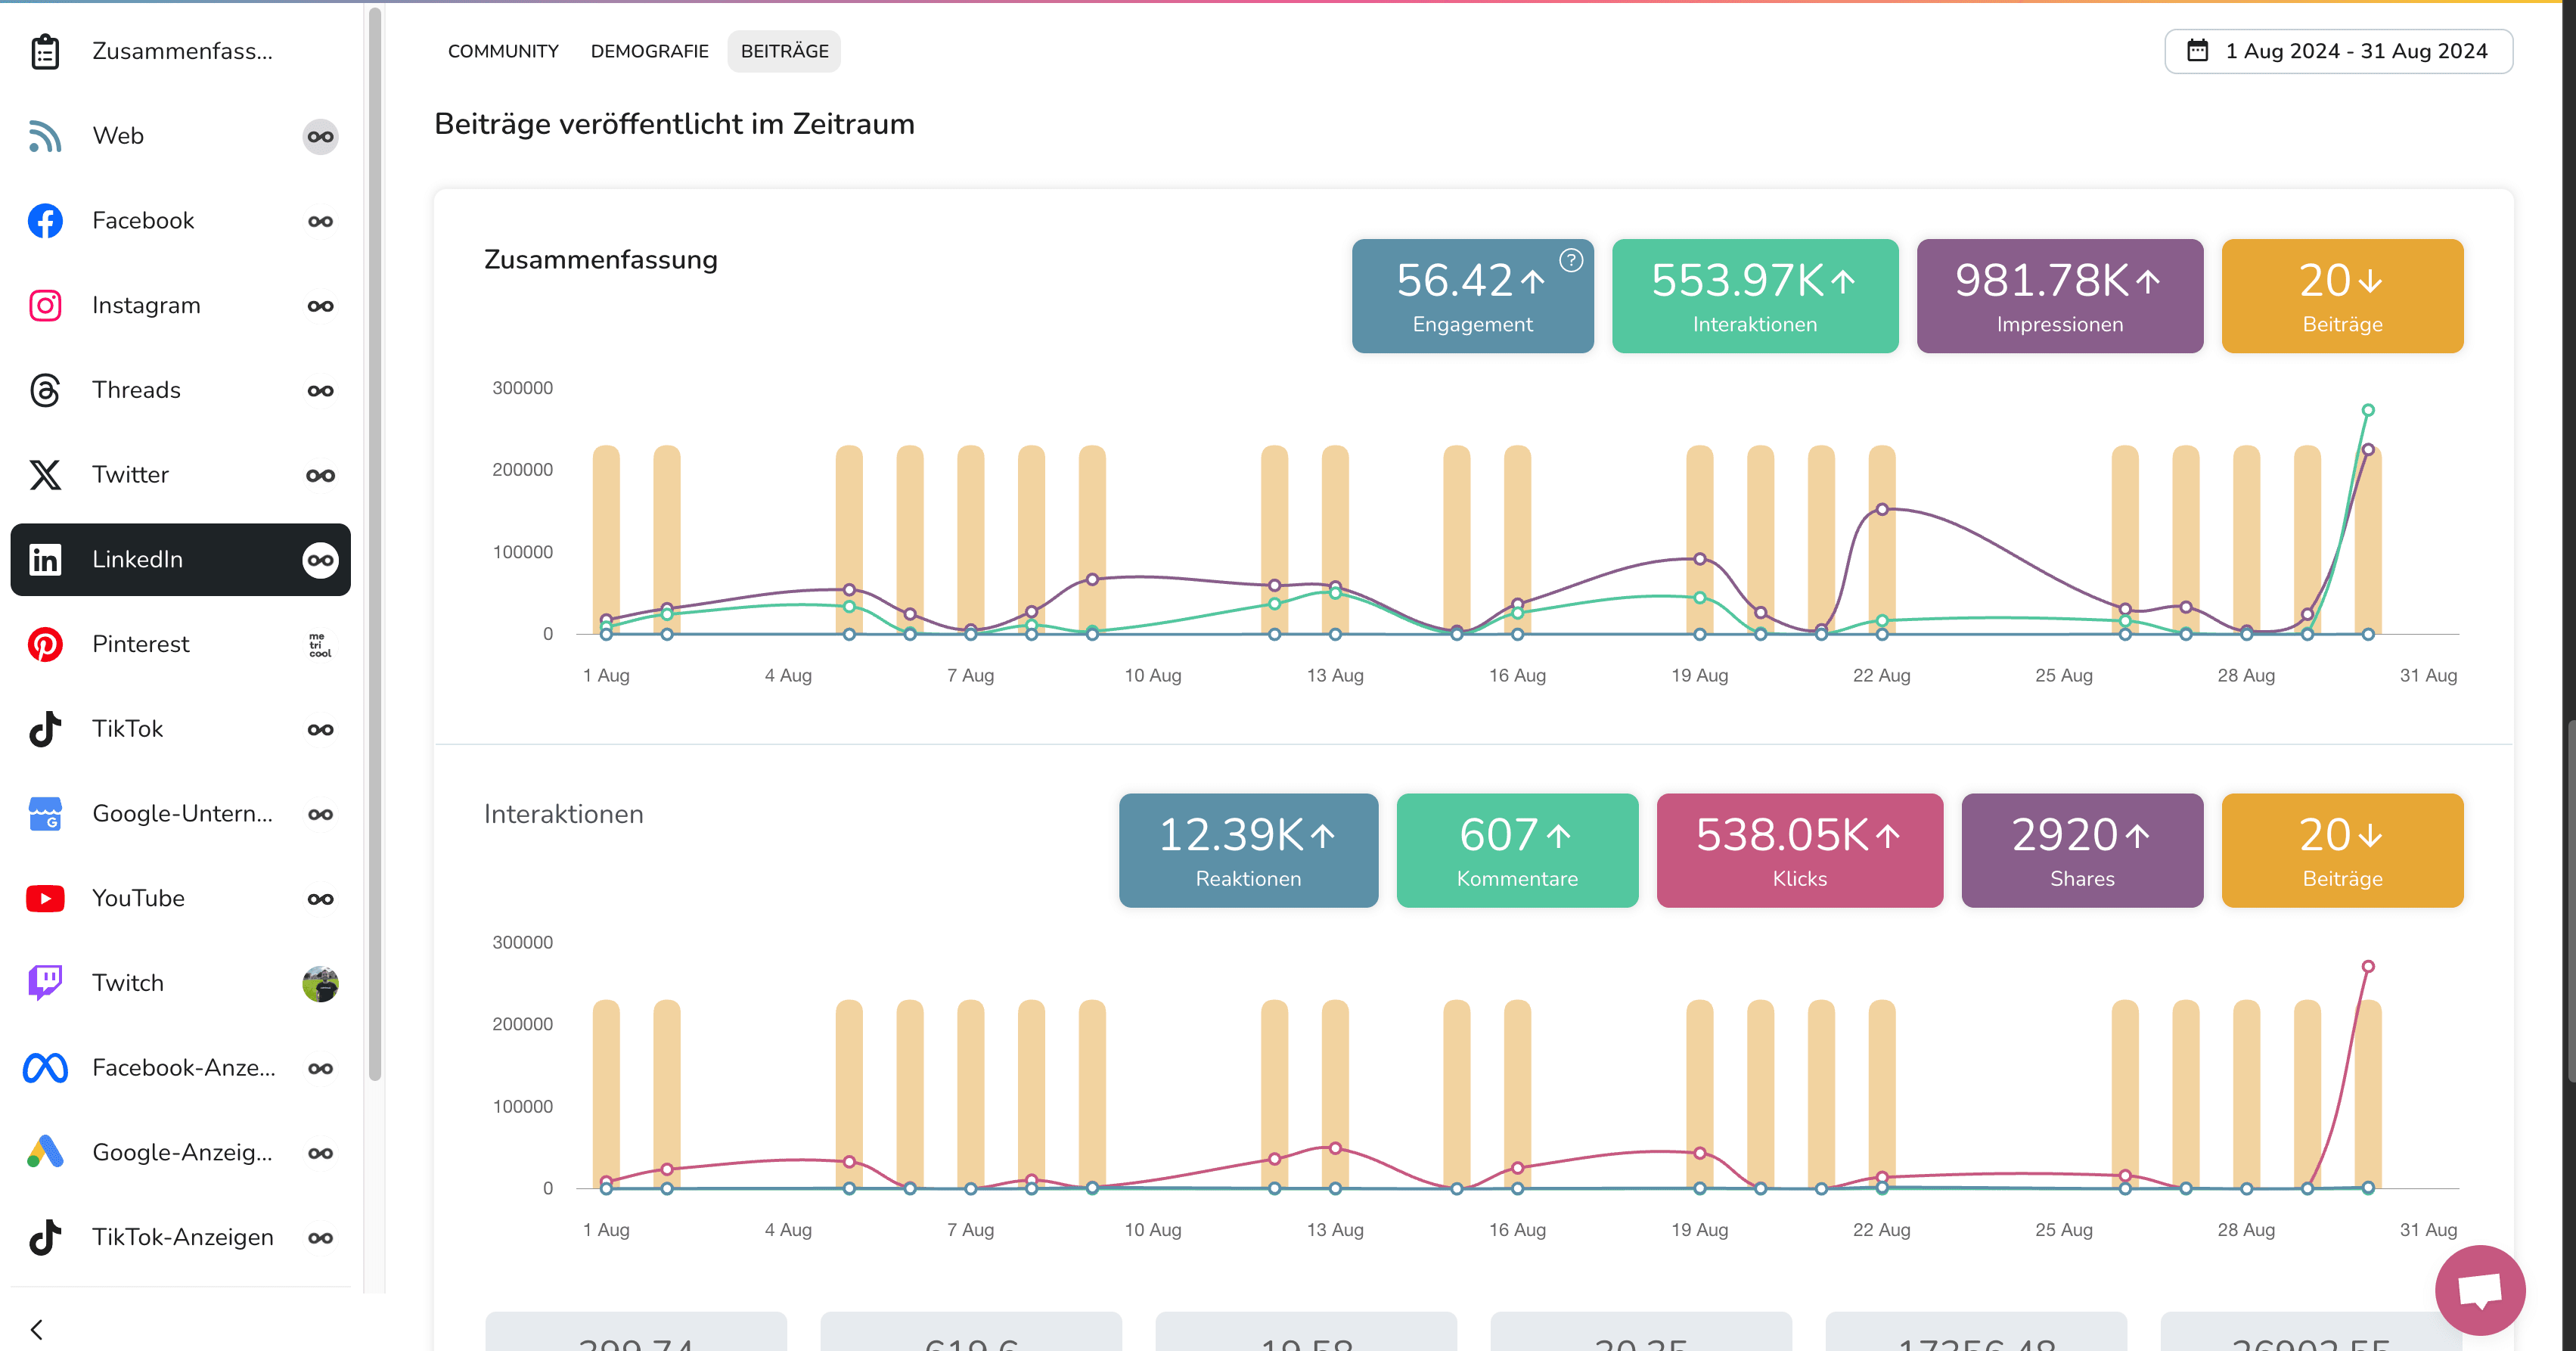This screenshot has height=1351, width=2576.
Task: Open the chat support bubble
Action: tap(2479, 1289)
